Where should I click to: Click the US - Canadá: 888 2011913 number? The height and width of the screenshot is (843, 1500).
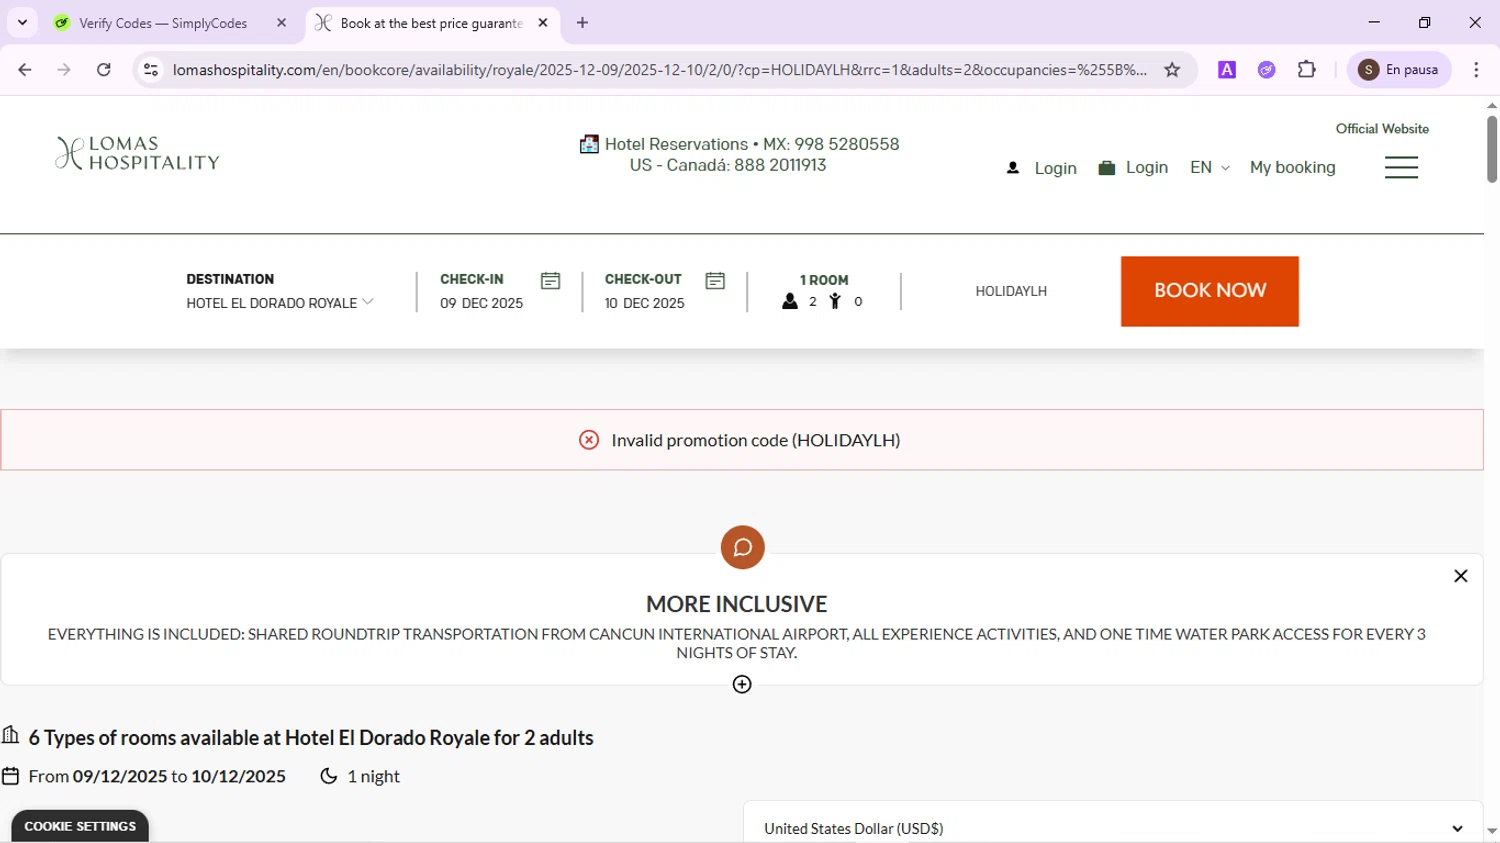click(728, 165)
